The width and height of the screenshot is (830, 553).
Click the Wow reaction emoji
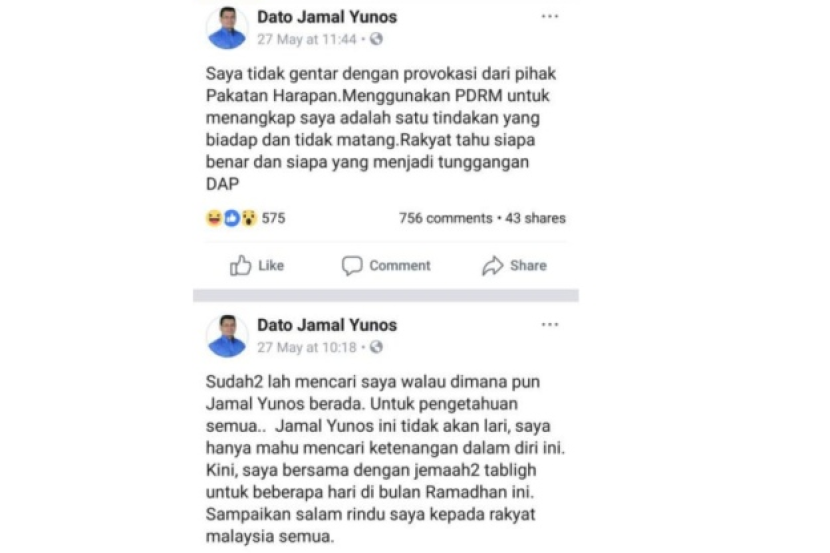249,218
